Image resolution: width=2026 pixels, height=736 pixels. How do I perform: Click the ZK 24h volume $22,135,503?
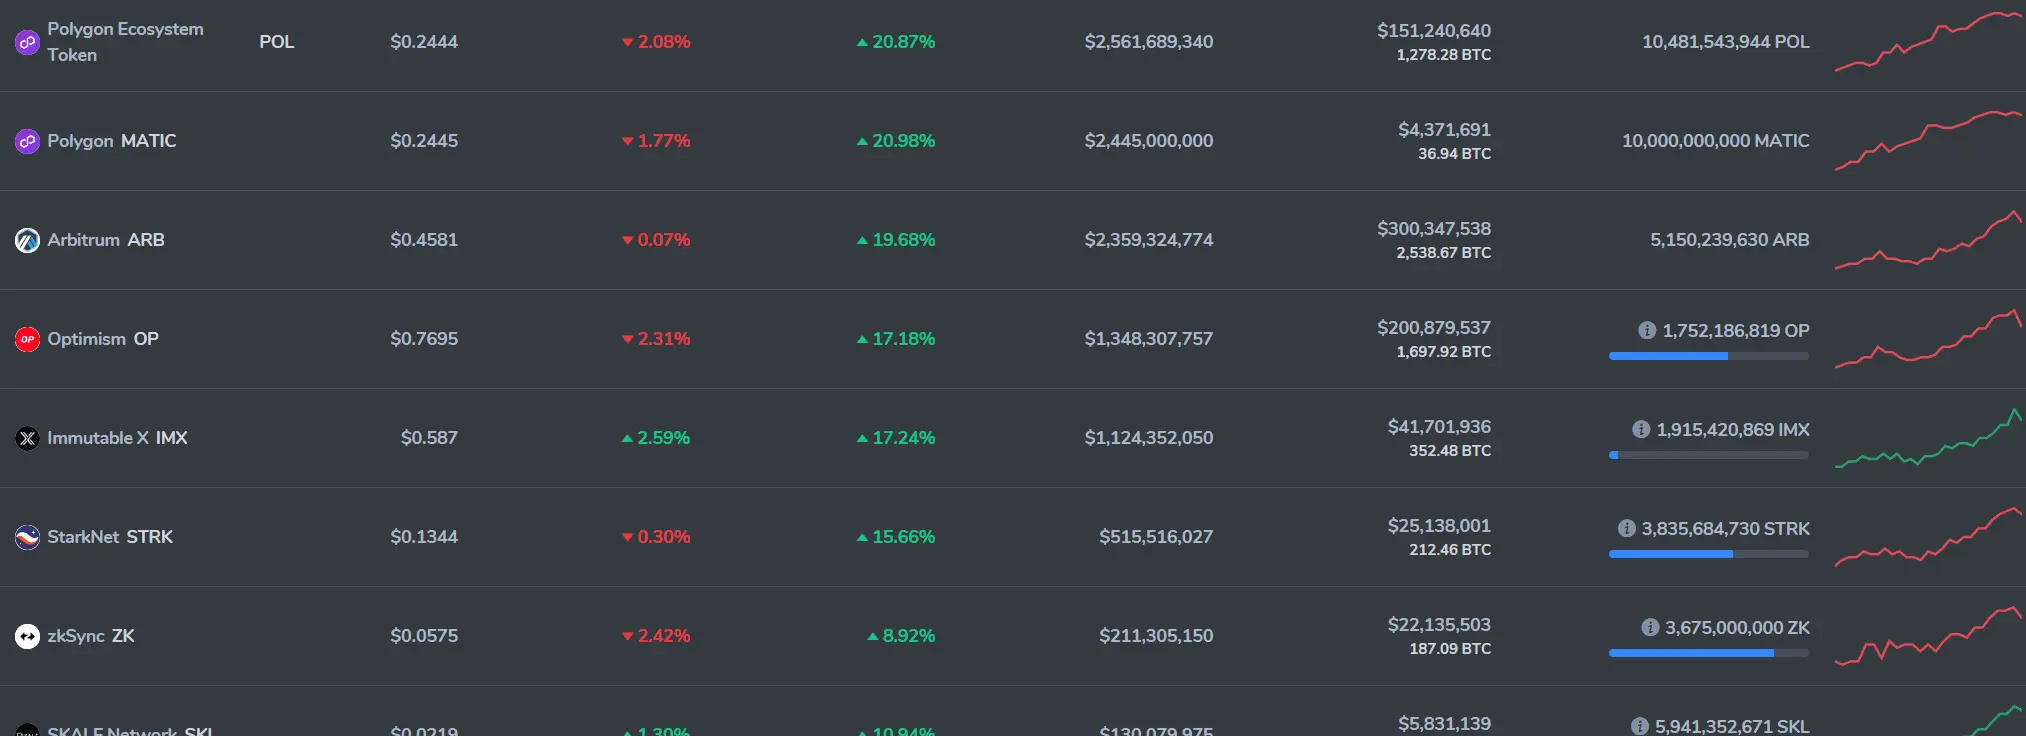click(1439, 625)
